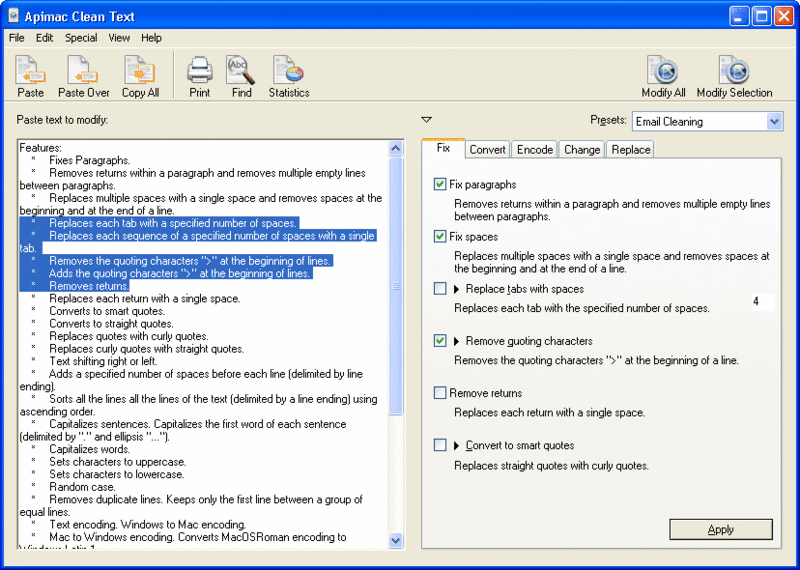Click line 'Replaces each return with a single space.'

pyautogui.click(x=144, y=299)
